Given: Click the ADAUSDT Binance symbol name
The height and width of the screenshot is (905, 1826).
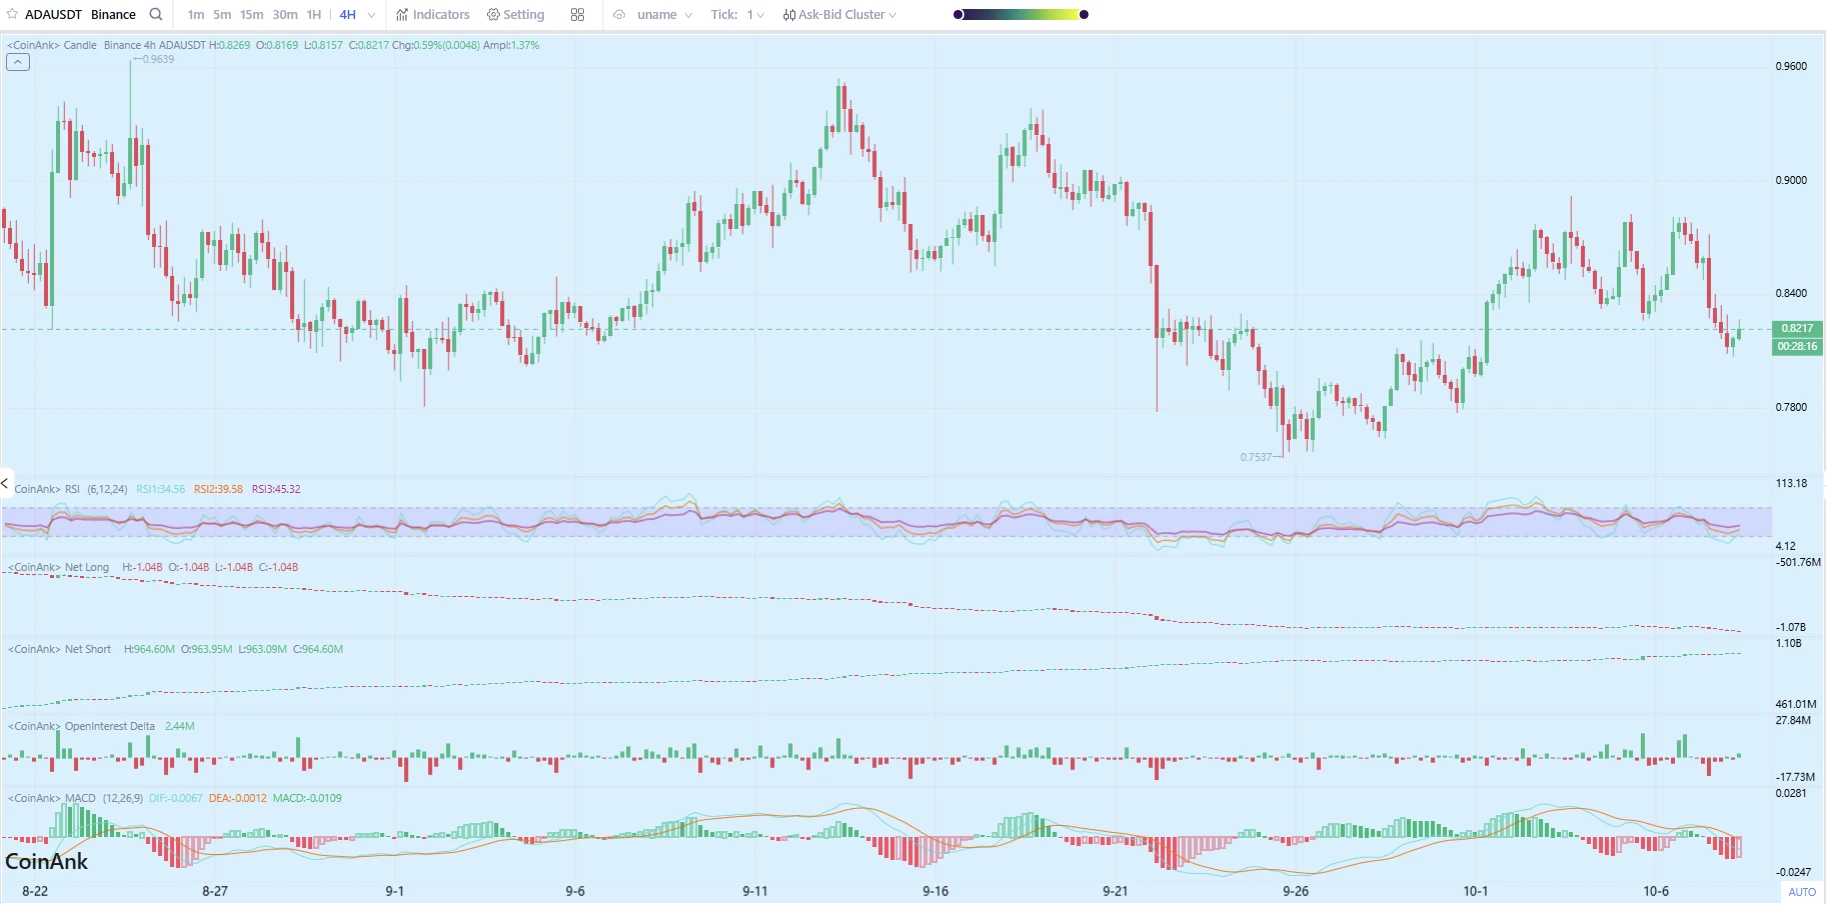Looking at the screenshot, I should (x=80, y=15).
